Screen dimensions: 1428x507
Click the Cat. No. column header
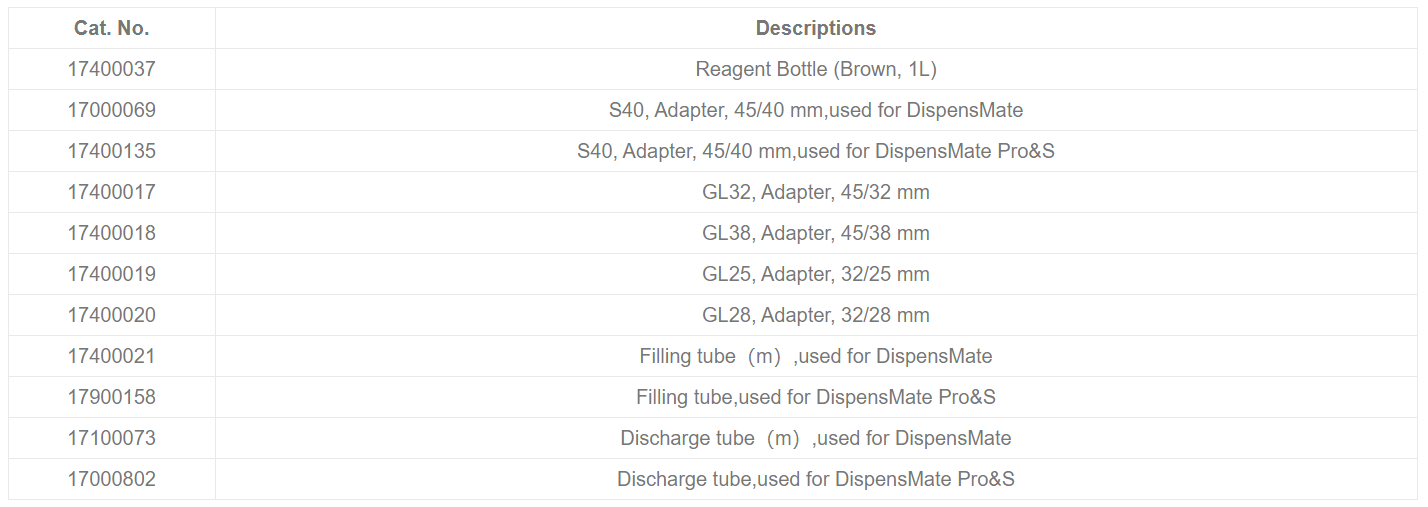pos(112,28)
